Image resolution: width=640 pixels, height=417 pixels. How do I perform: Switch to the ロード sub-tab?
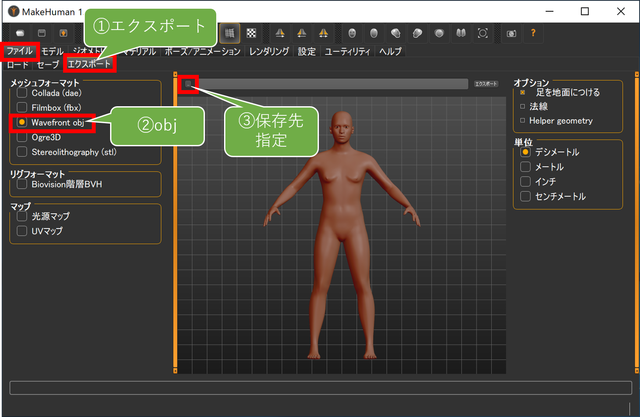coord(18,64)
